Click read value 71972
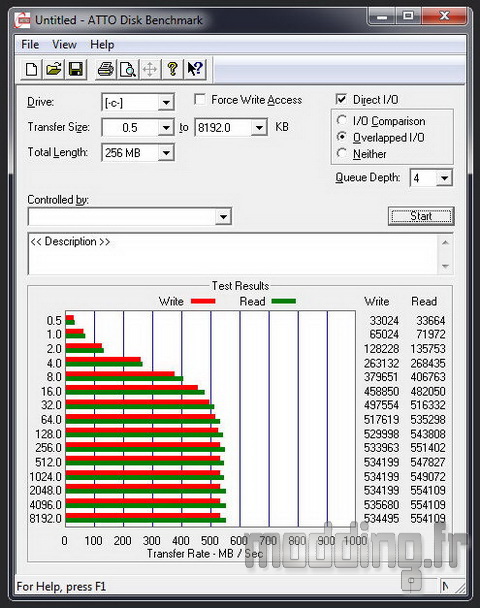480x608 pixels. (430, 334)
